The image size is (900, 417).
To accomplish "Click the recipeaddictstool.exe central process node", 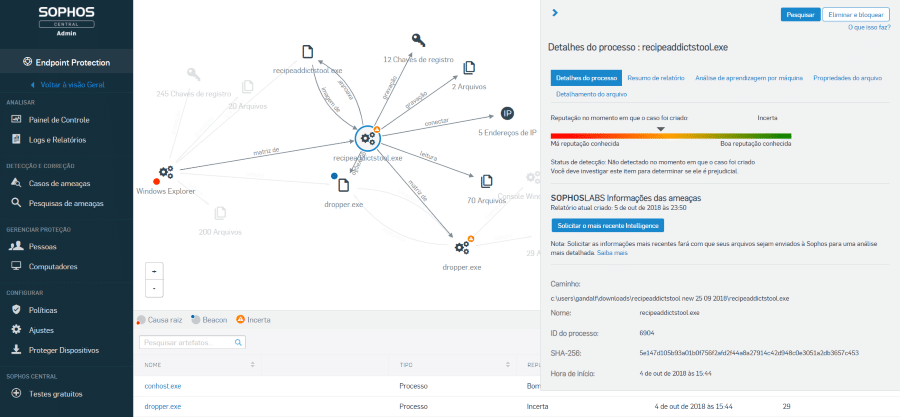I will click(367, 138).
